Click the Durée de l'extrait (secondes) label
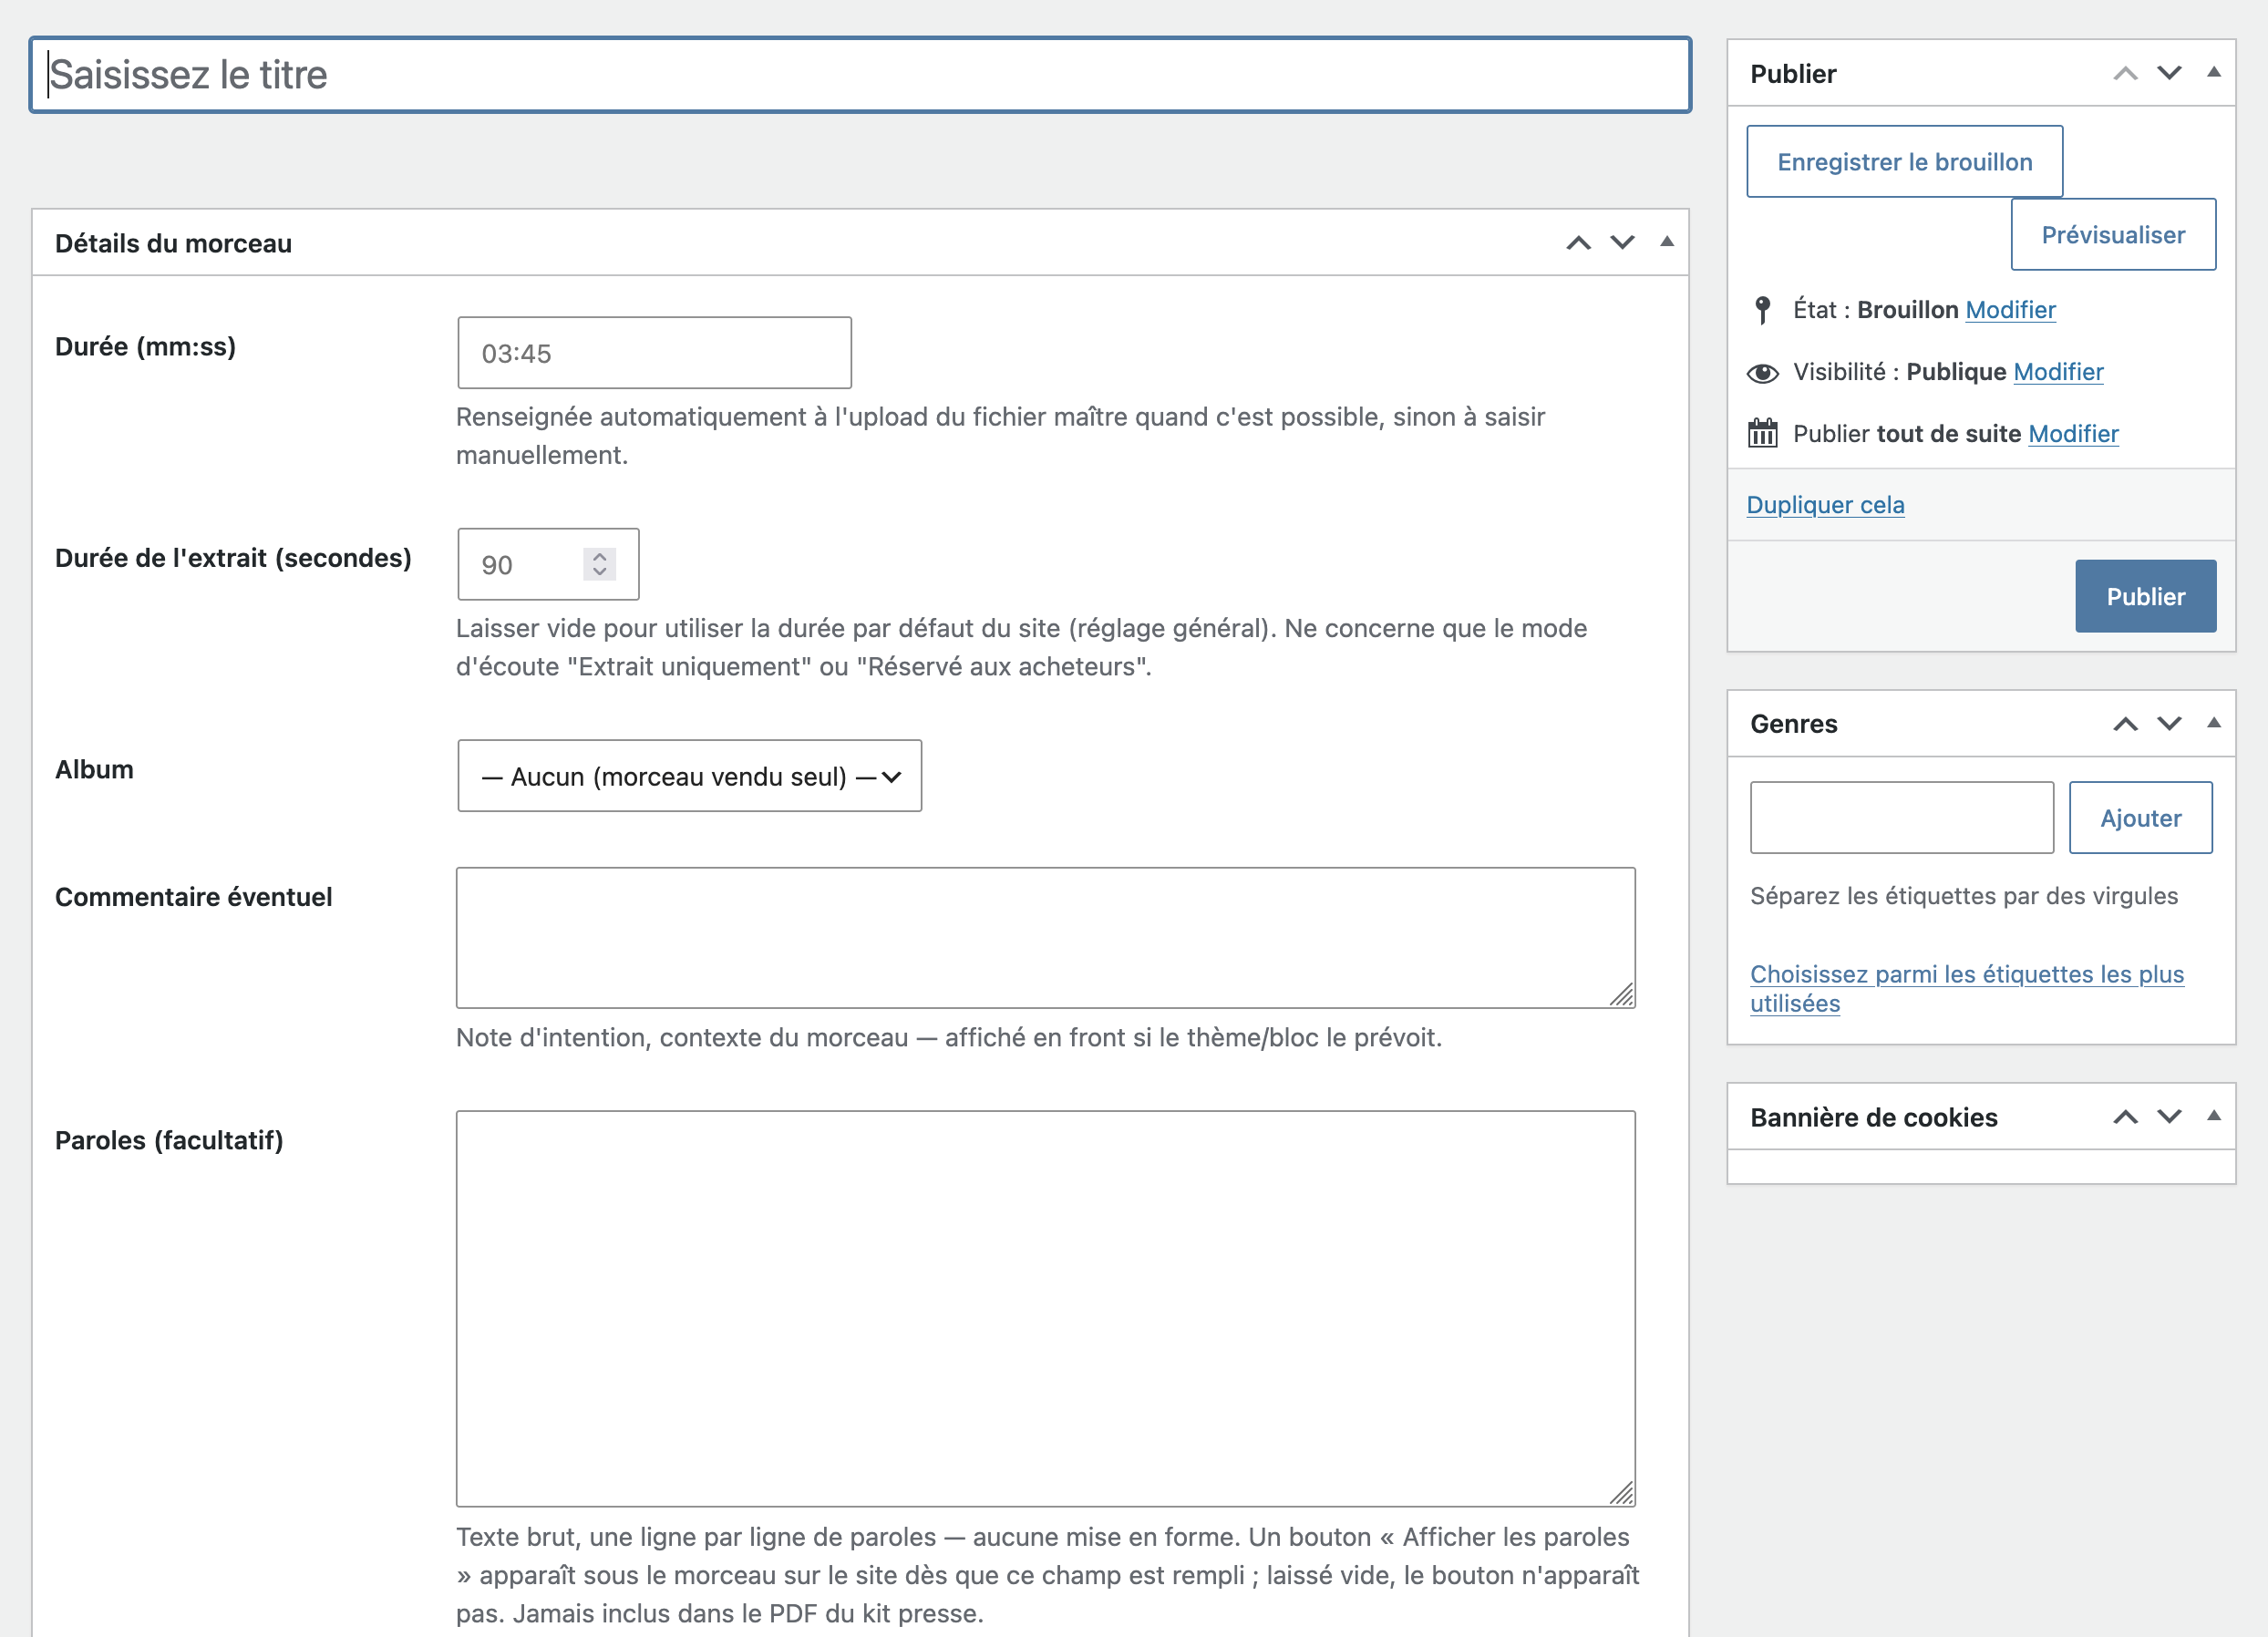 (233, 558)
